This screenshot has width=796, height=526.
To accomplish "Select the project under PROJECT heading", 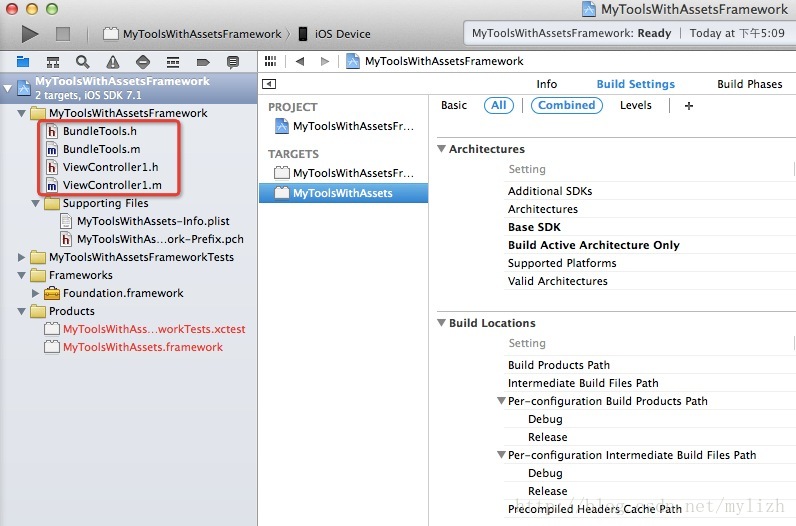I will (x=344, y=126).
